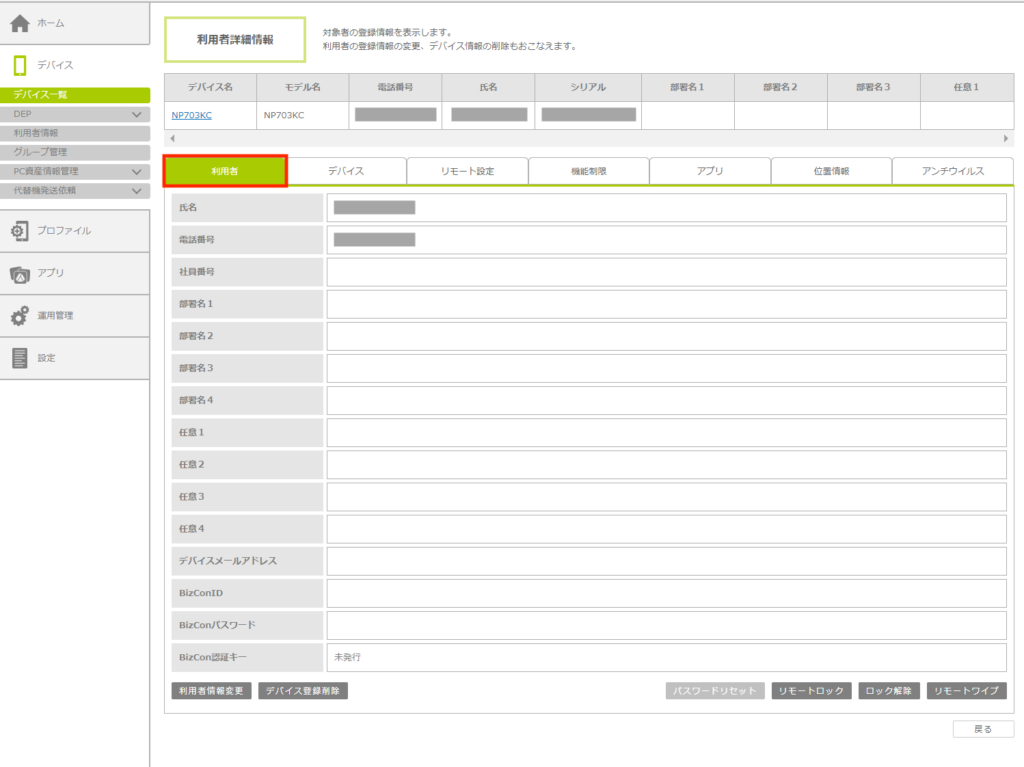The height and width of the screenshot is (767, 1024).
Task: Select the 位置情報 tab
Action: pyautogui.click(x=831, y=171)
